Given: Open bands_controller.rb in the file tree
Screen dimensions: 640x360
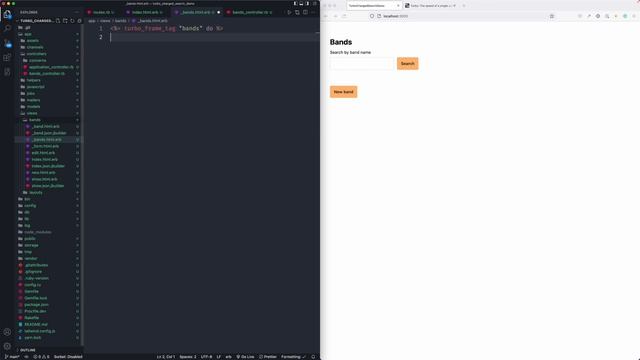Looking at the screenshot, I should (47, 73).
